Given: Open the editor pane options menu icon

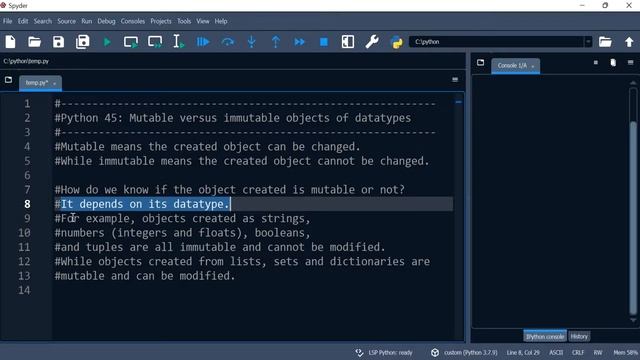Looking at the screenshot, I should coord(455,80).
